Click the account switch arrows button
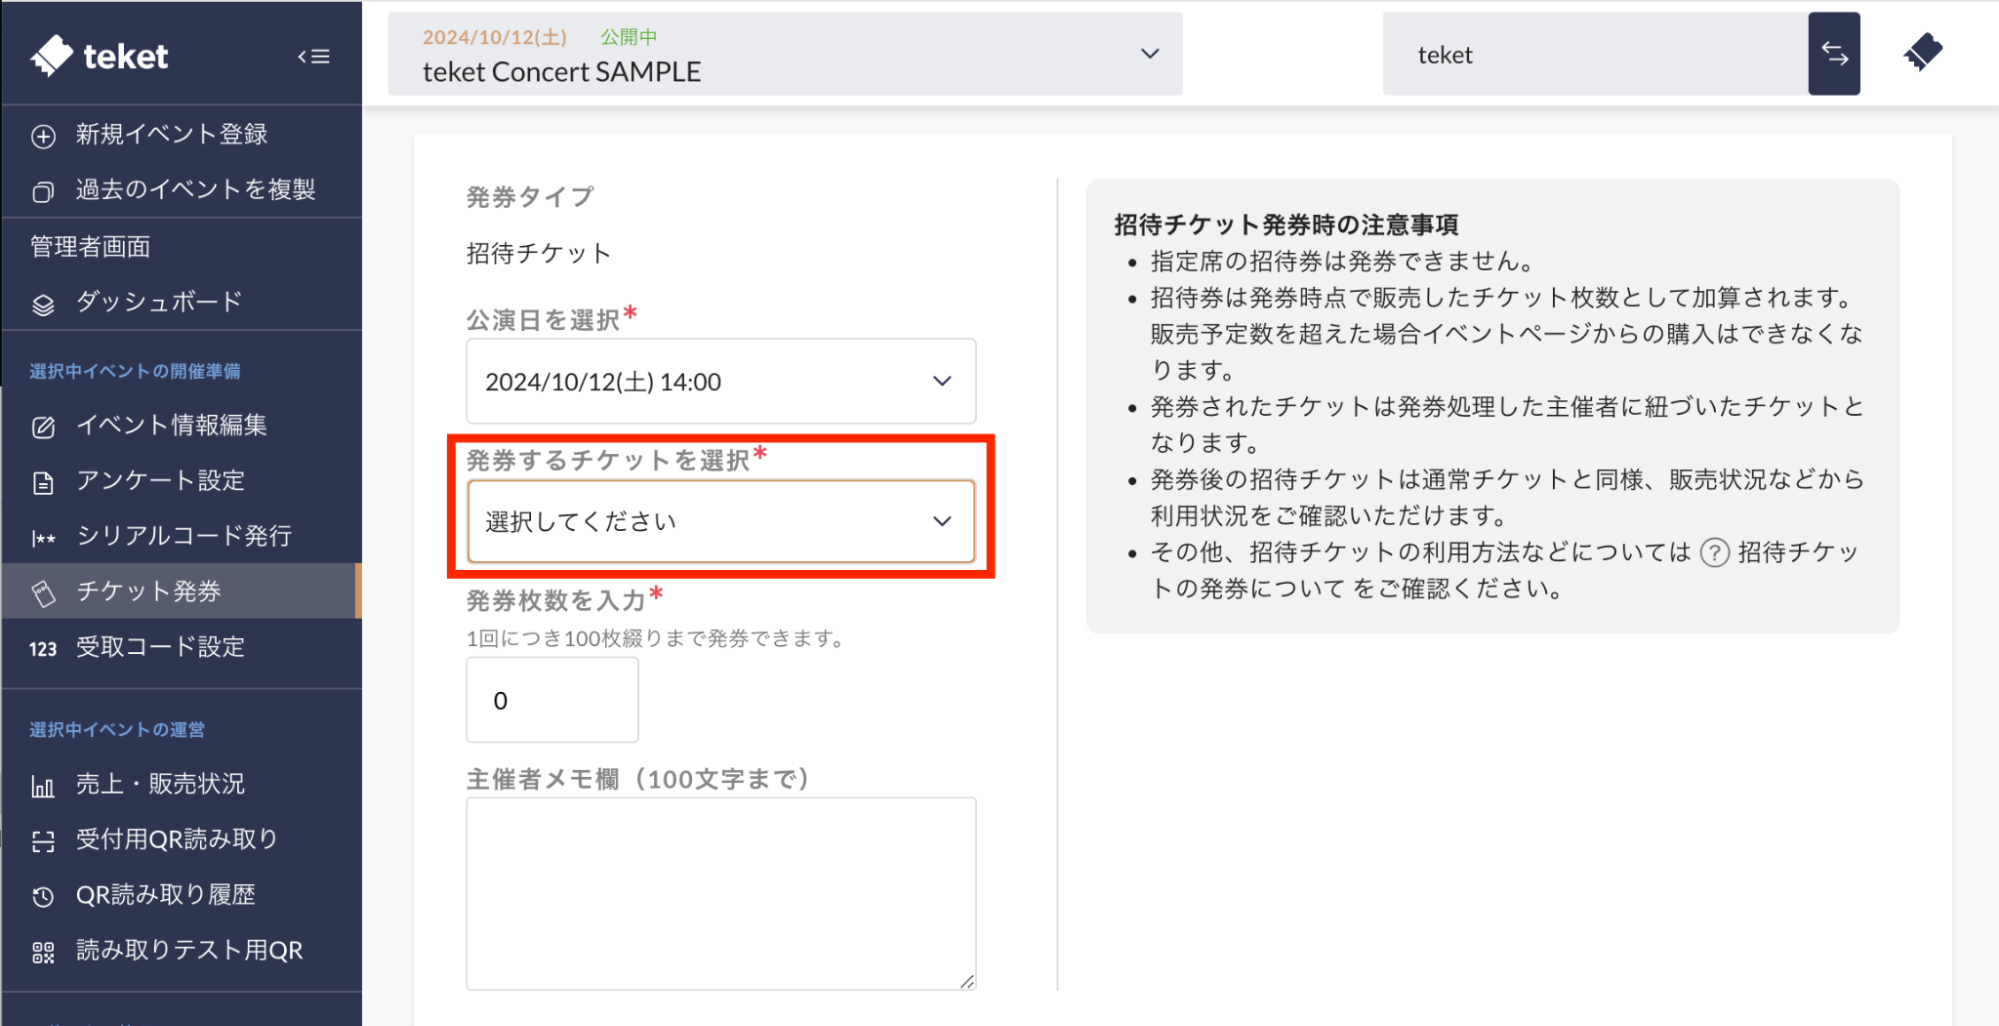Image resolution: width=1999 pixels, height=1026 pixels. (1833, 54)
